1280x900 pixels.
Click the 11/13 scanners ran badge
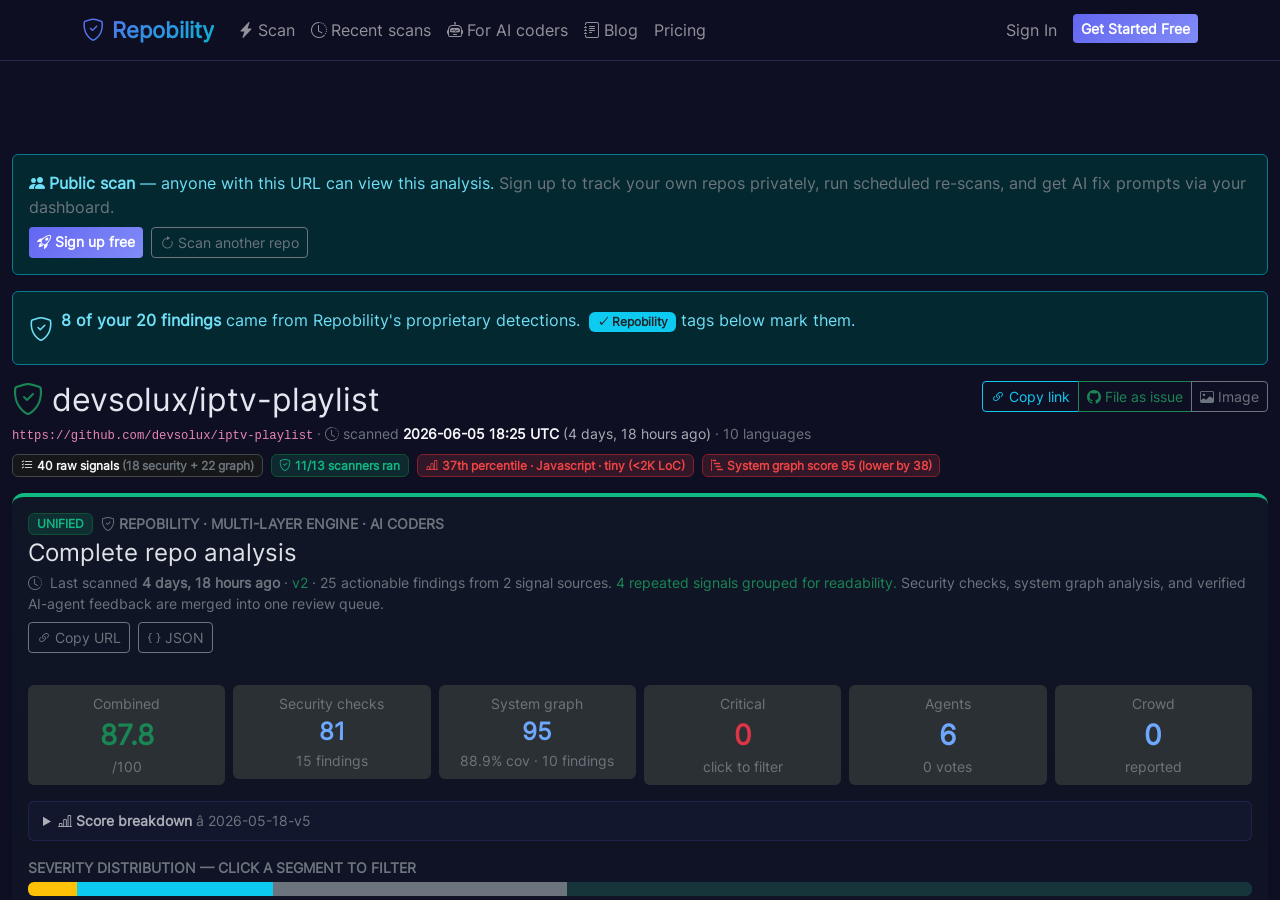340,465
